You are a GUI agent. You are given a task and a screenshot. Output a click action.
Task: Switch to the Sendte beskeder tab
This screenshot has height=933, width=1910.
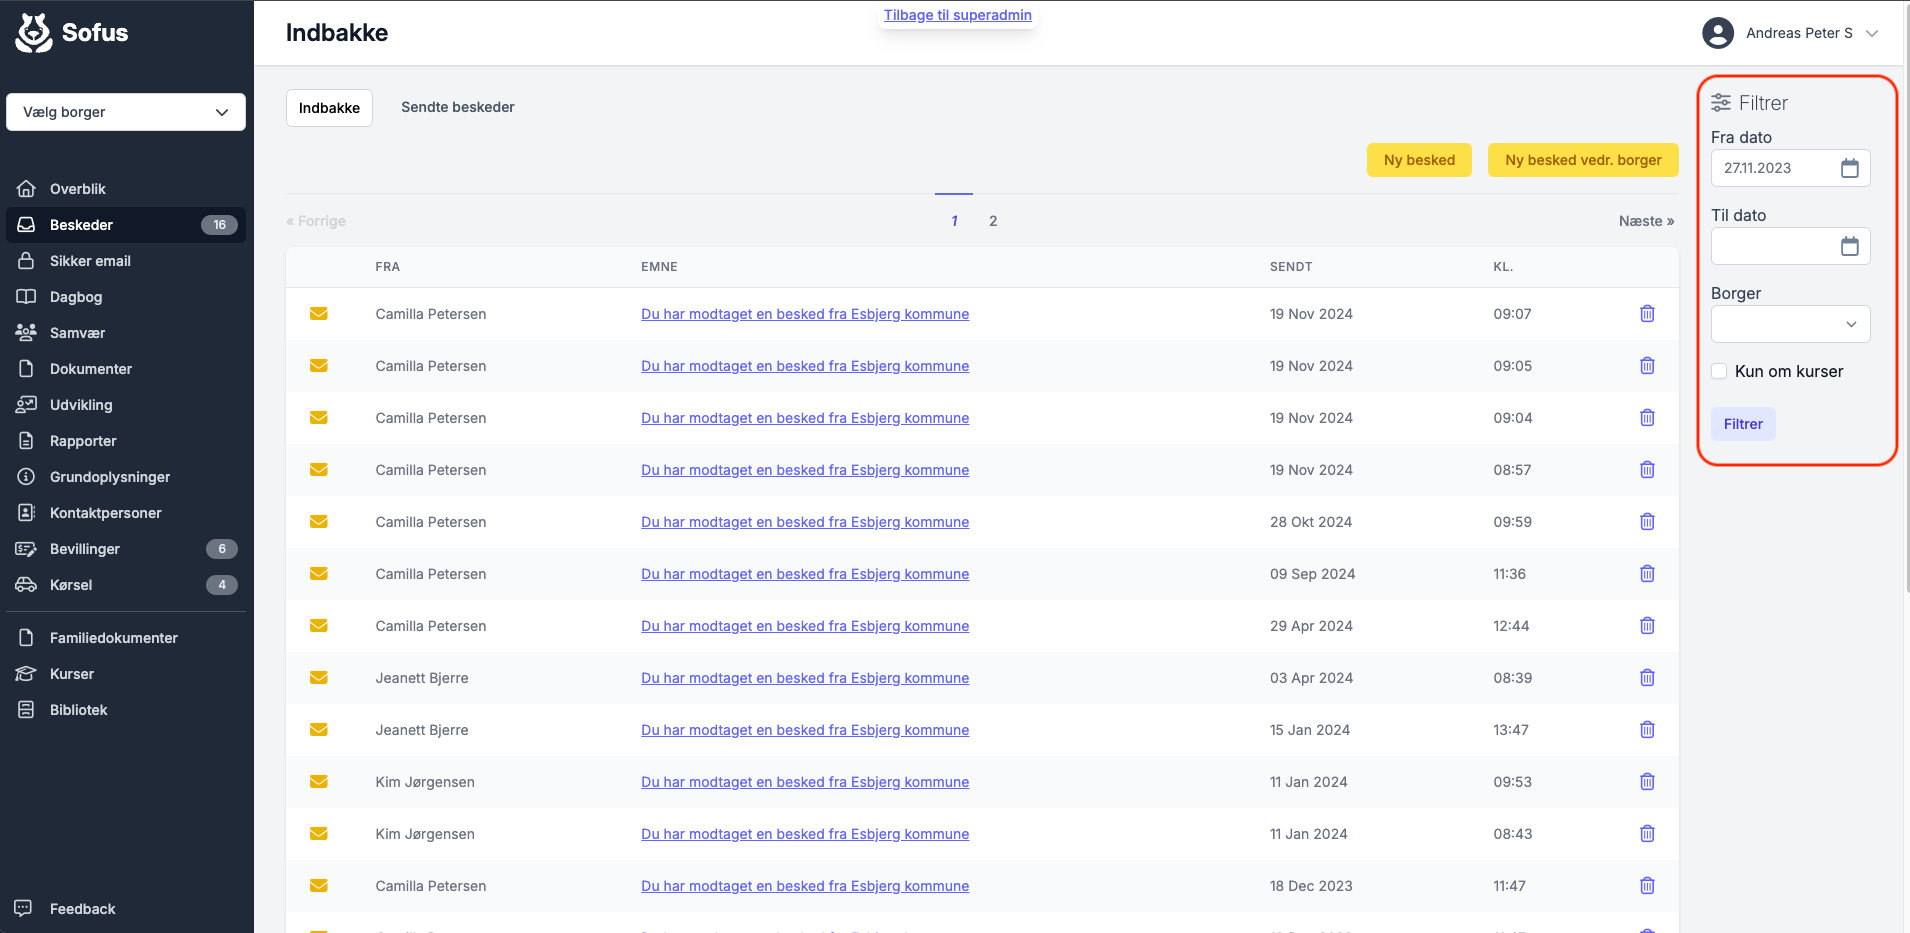click(457, 107)
